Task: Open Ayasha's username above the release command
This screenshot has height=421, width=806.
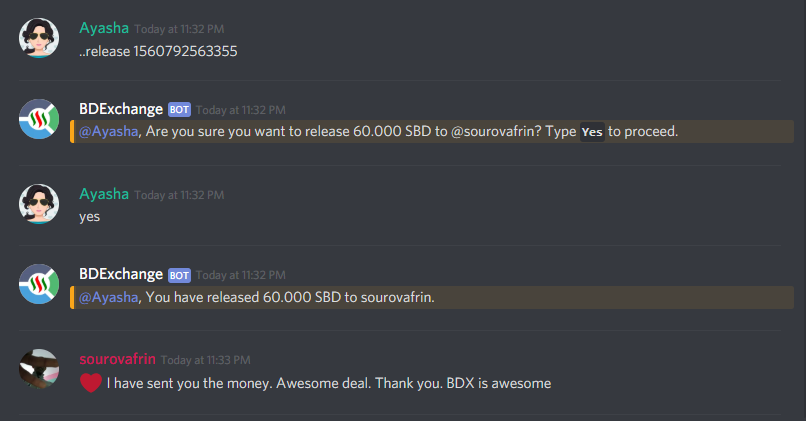Action: [x=104, y=28]
